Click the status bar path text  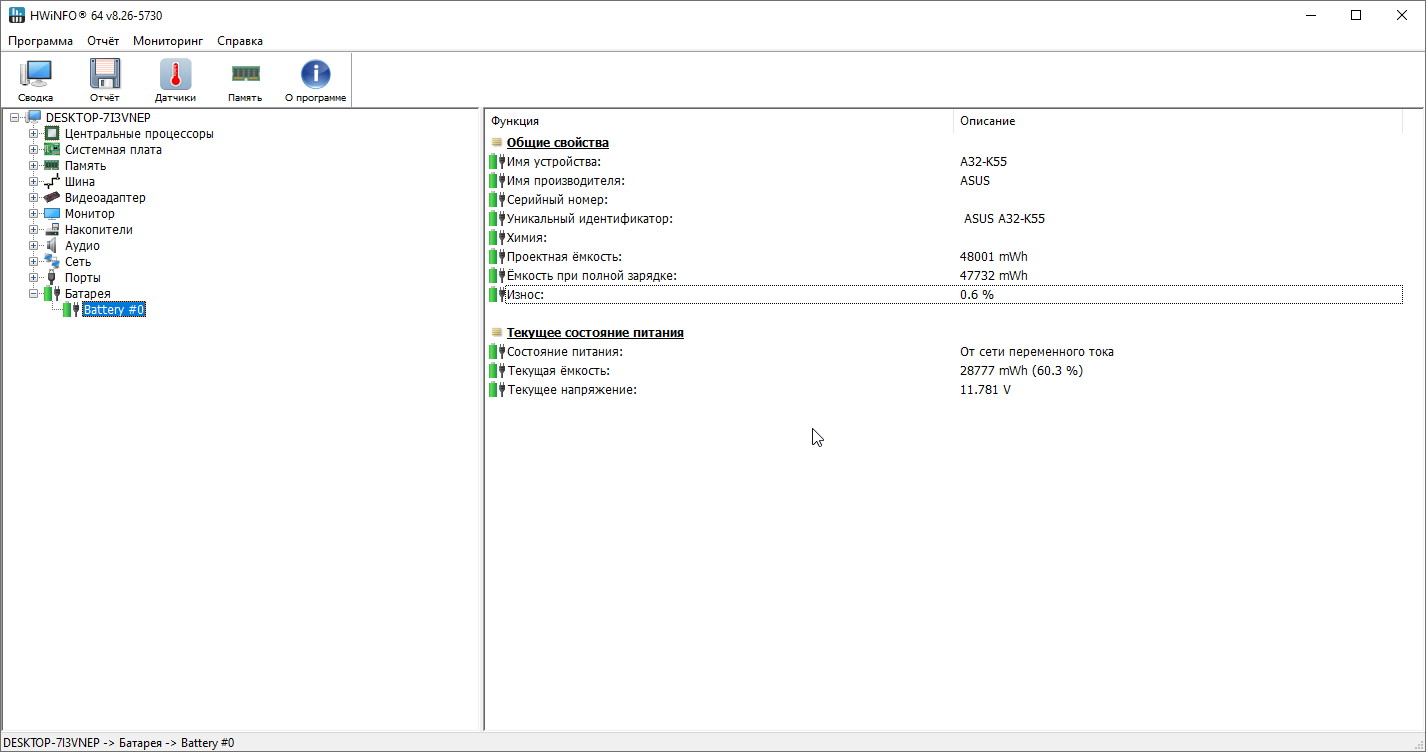coord(119,743)
